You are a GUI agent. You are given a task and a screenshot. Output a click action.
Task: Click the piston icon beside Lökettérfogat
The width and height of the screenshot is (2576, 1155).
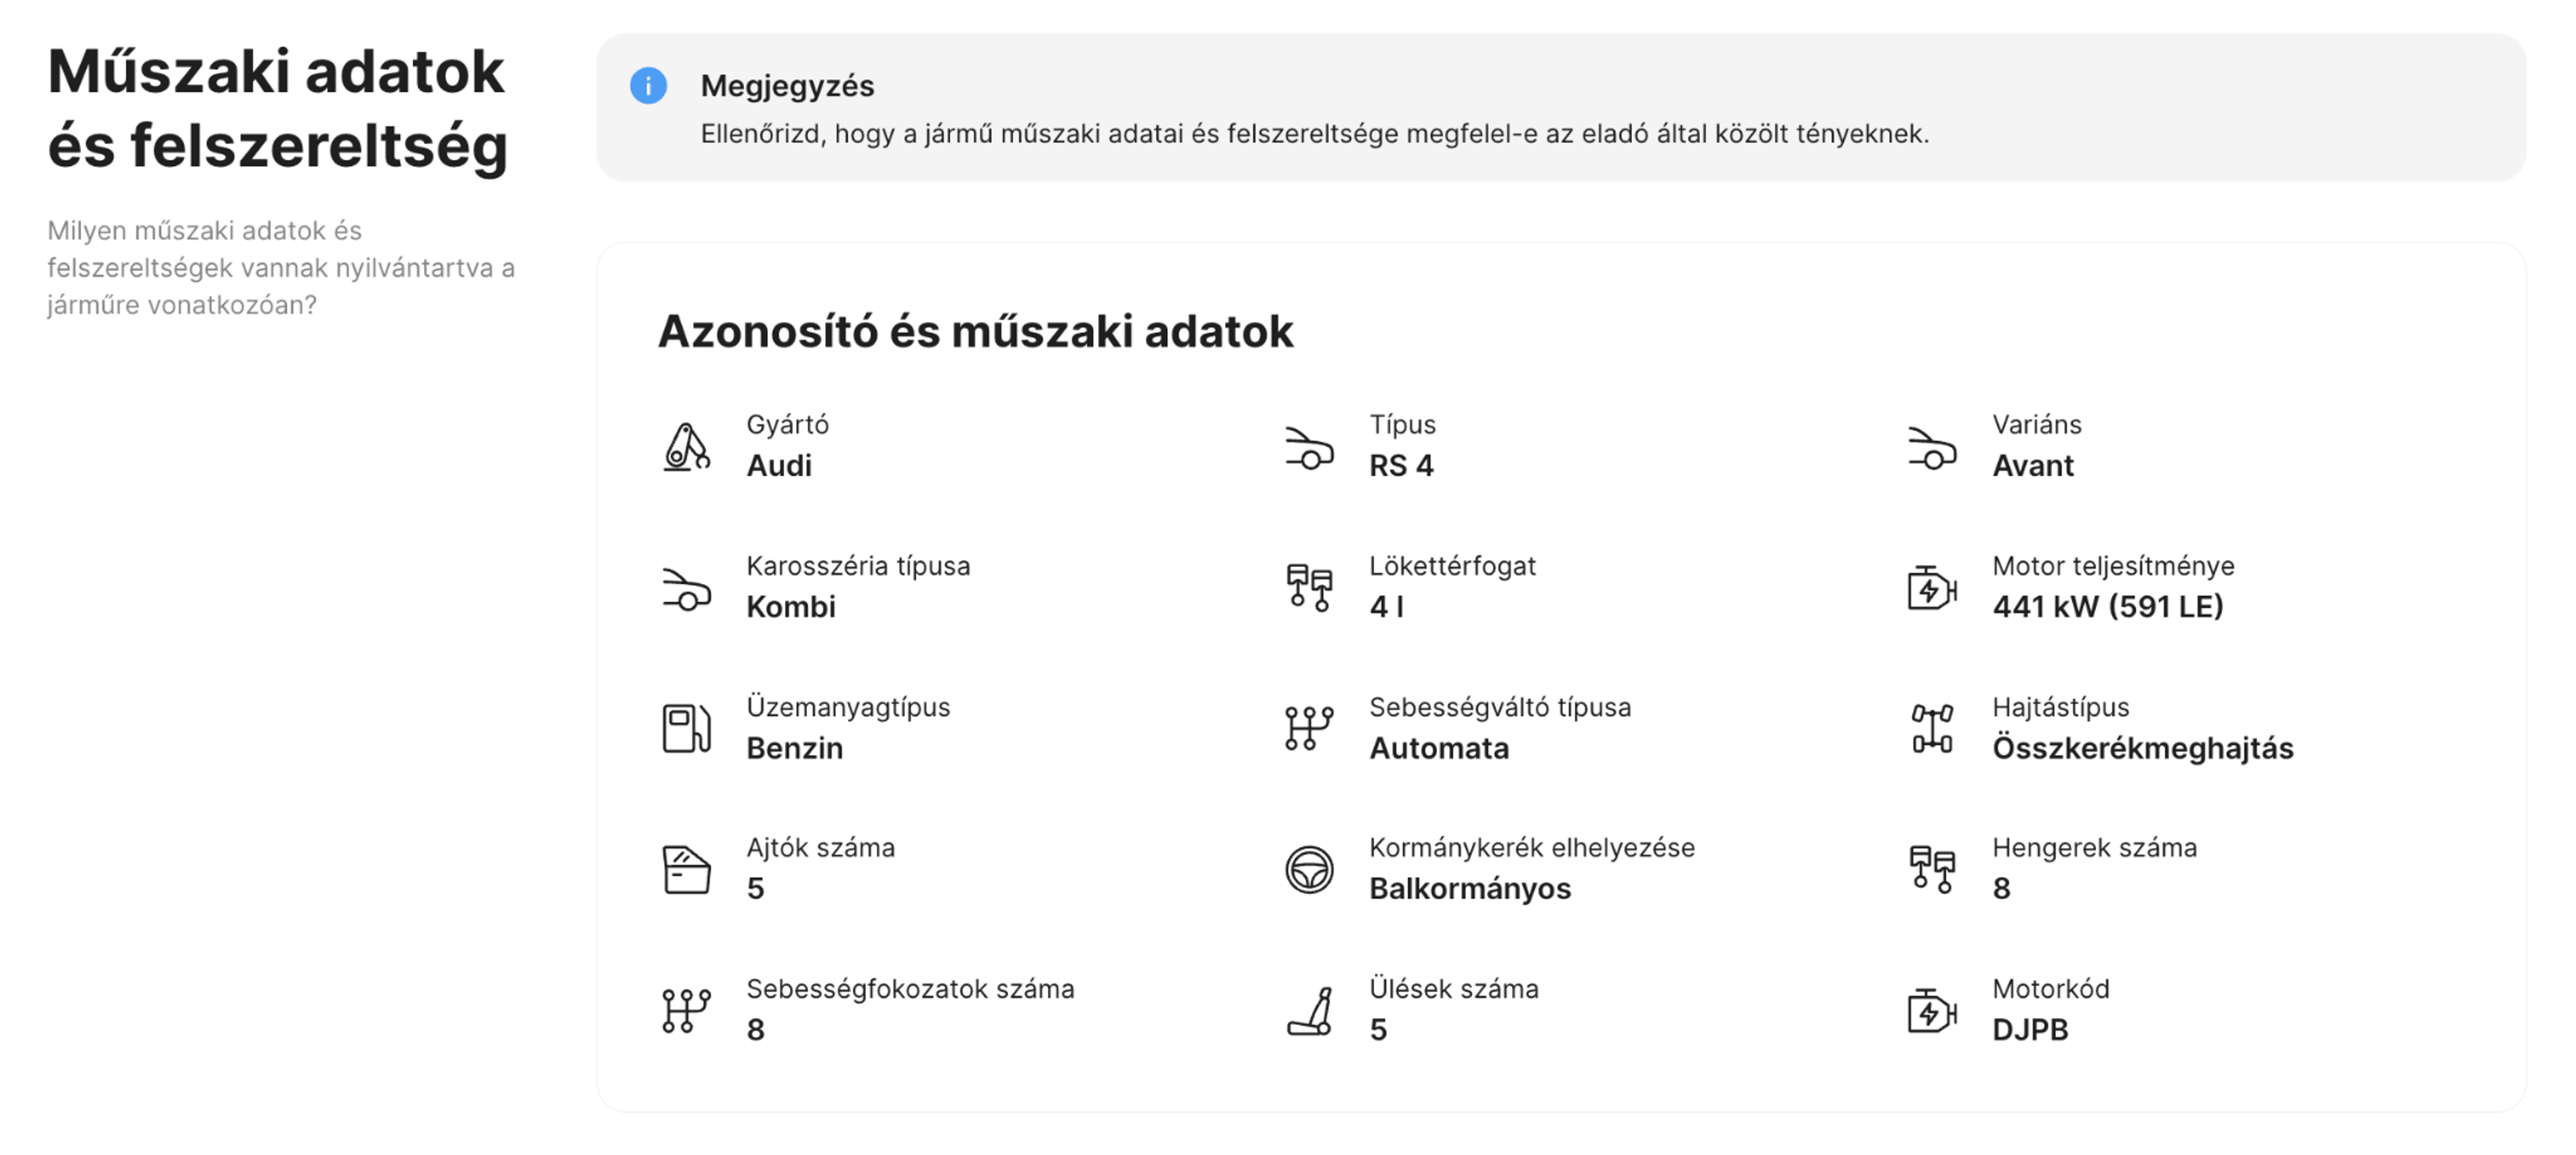(x=1309, y=588)
